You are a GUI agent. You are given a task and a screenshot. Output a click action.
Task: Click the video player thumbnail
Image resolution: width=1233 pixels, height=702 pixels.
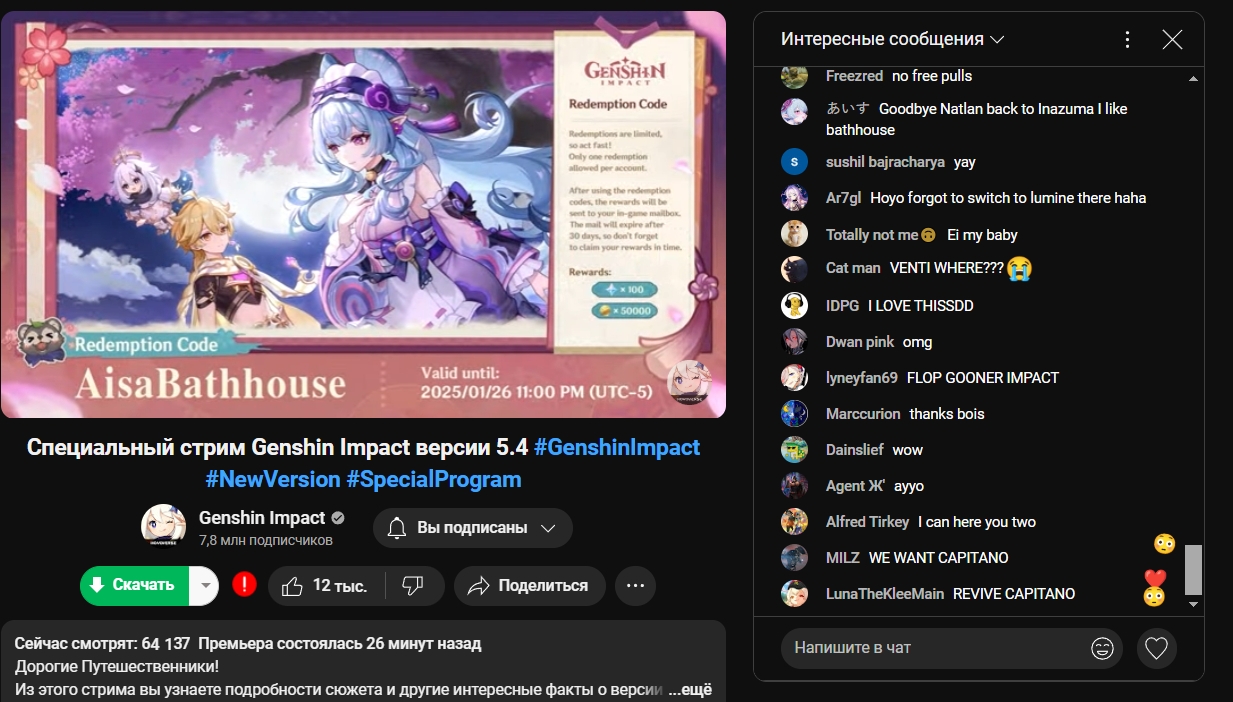click(363, 214)
